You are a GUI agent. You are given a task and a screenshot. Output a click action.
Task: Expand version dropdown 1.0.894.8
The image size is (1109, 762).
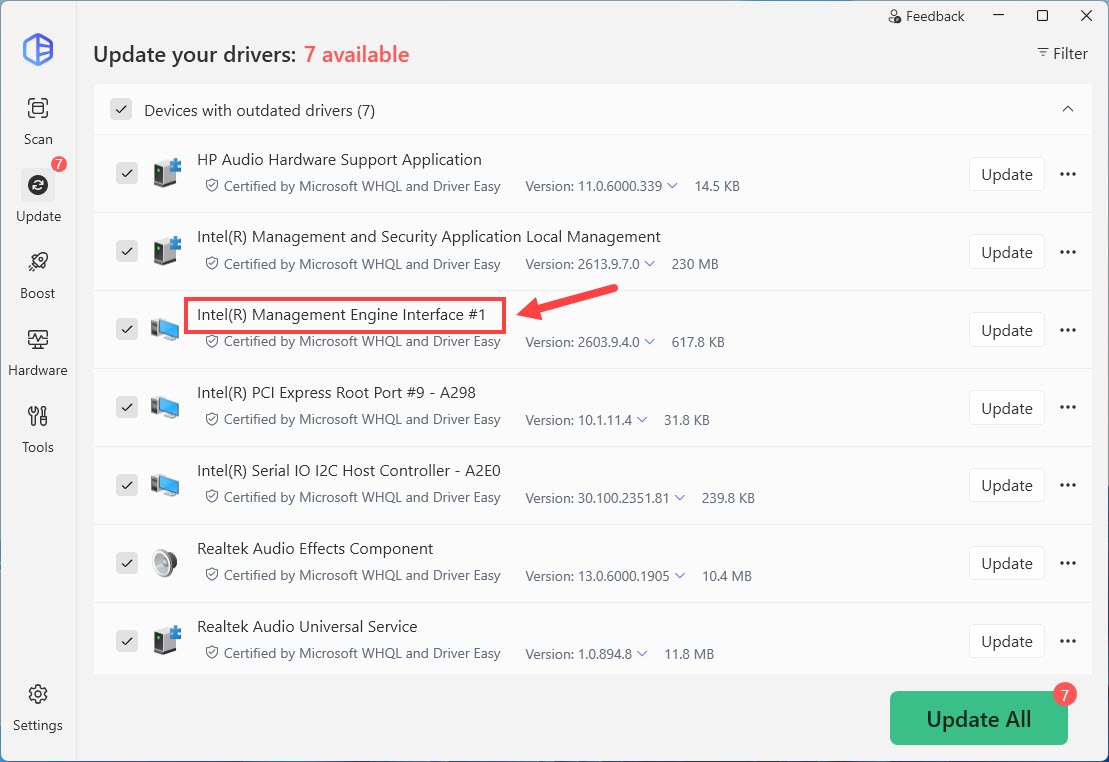(641, 653)
